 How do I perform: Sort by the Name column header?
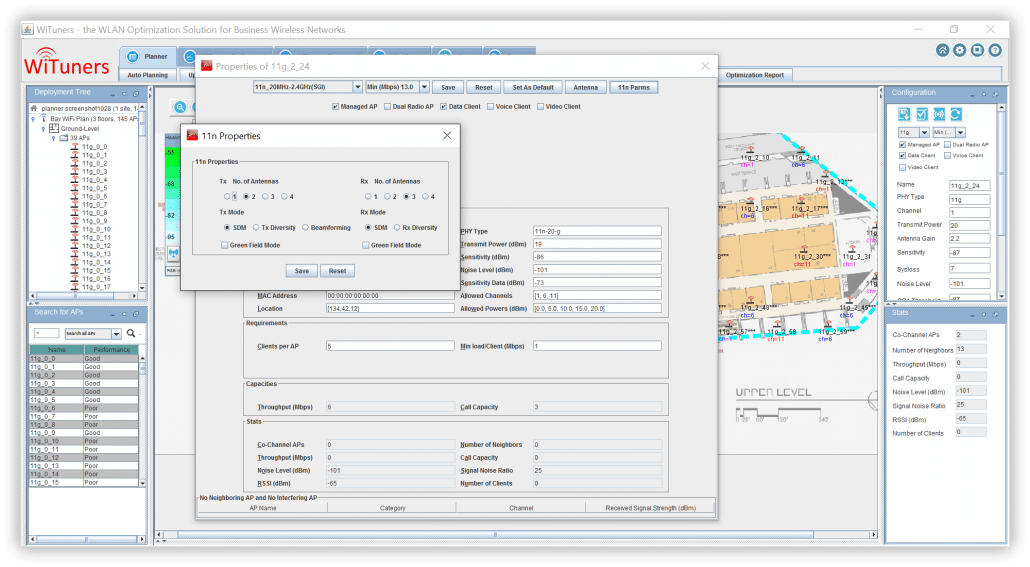56,350
